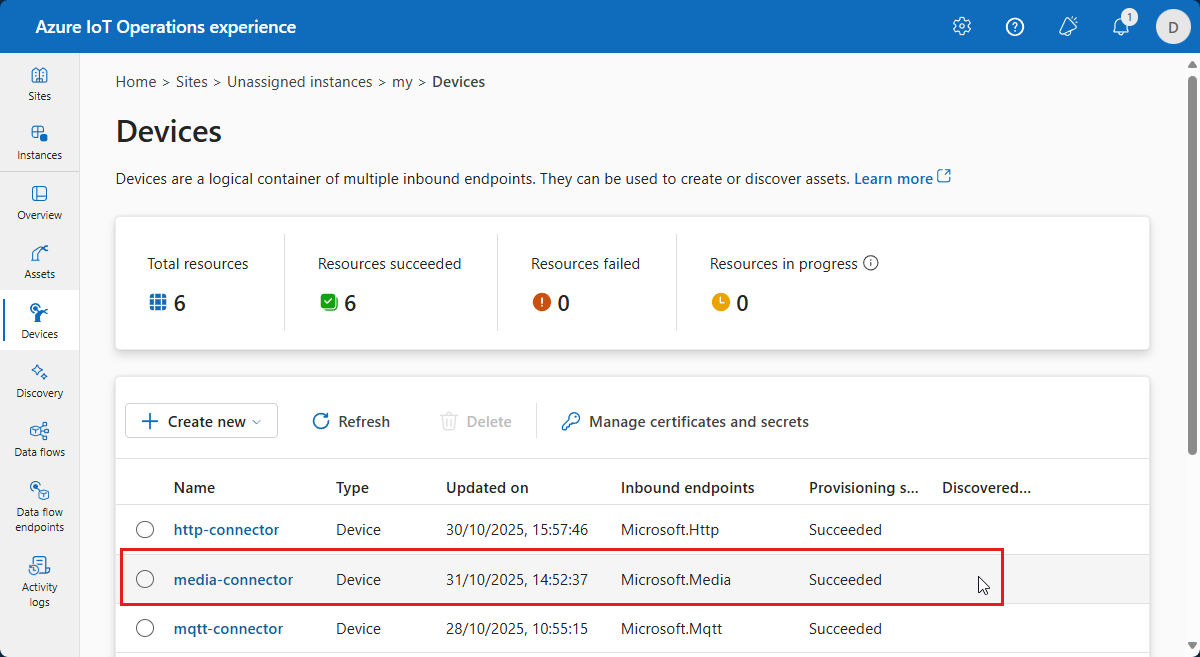Open the Learn more link

tap(902, 178)
